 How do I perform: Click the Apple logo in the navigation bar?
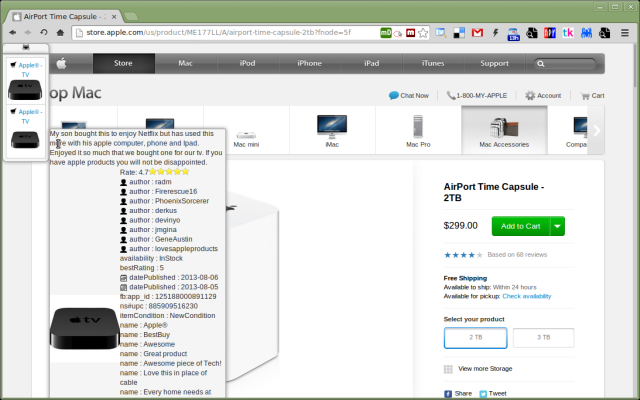tap(61, 64)
